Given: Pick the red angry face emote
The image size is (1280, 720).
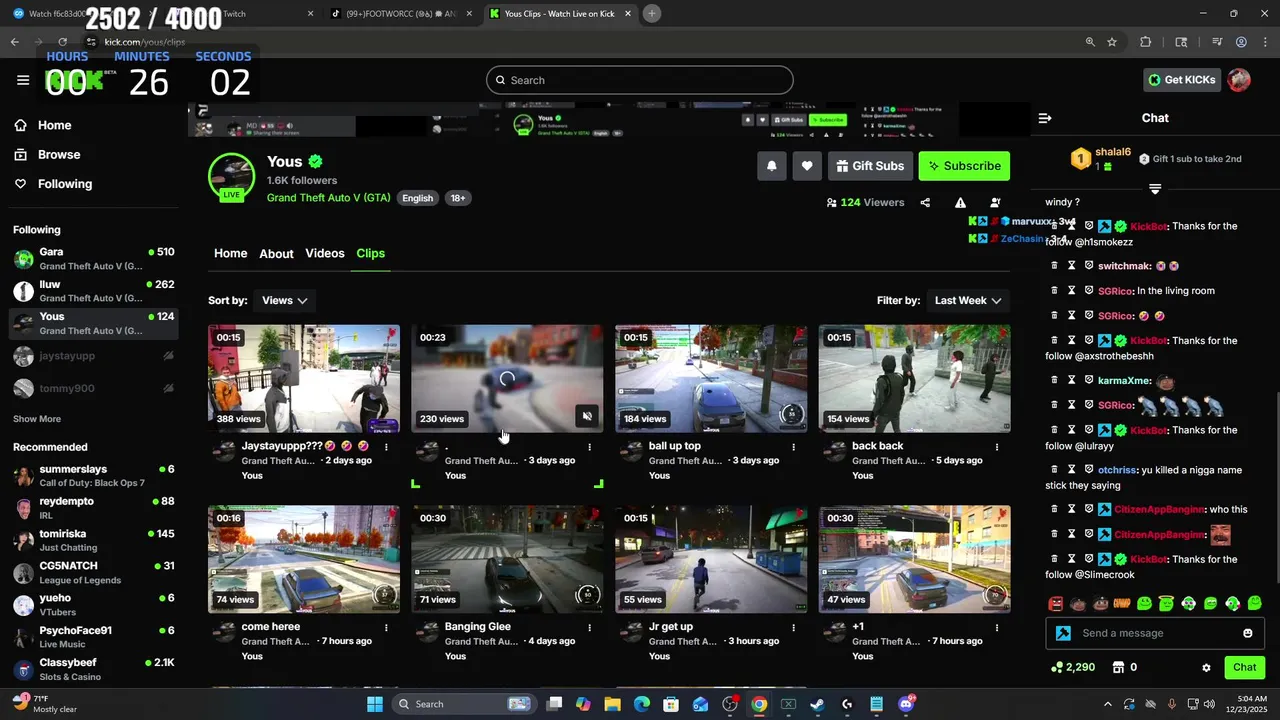Looking at the screenshot, I should [1055, 603].
